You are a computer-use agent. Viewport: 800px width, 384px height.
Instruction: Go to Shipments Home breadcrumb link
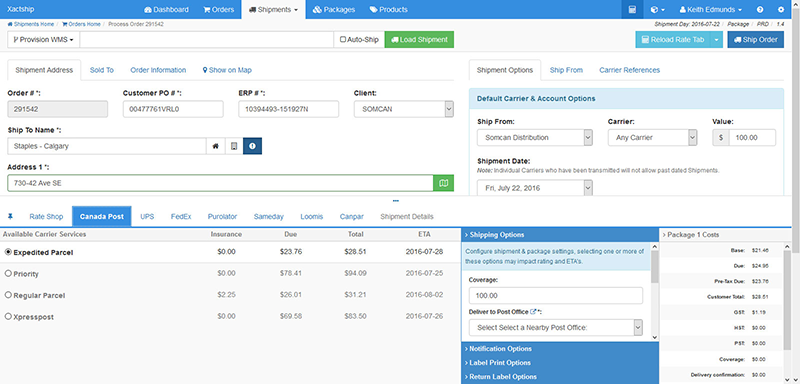(31, 24)
